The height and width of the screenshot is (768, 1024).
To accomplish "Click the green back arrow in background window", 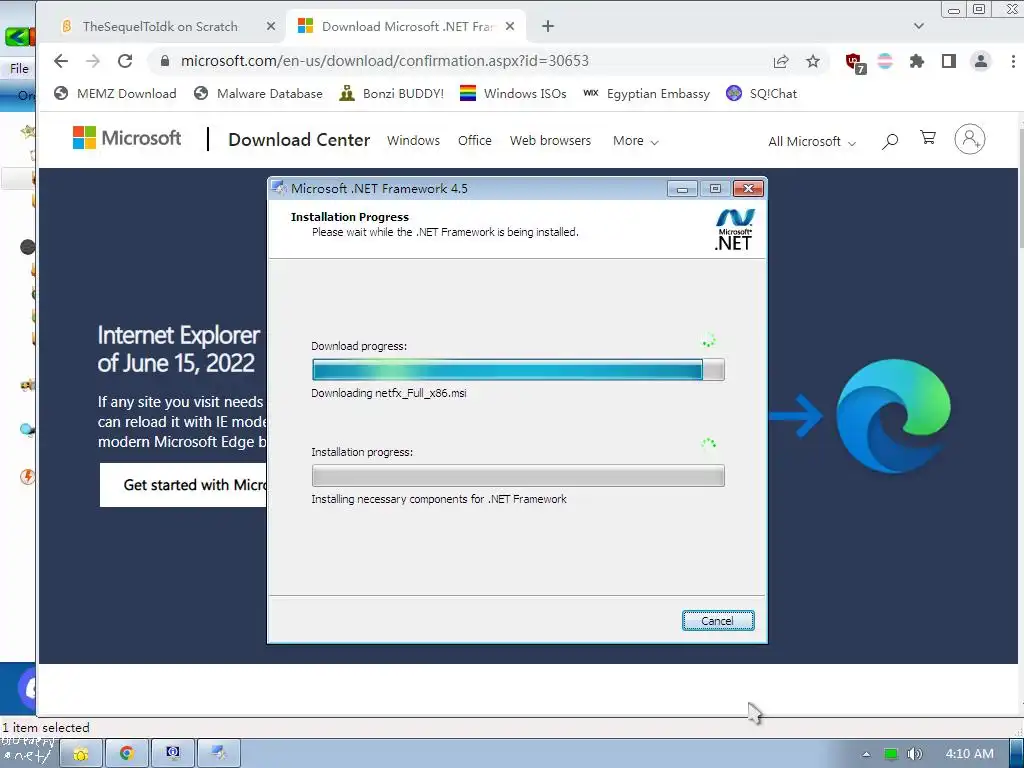I will [18, 36].
